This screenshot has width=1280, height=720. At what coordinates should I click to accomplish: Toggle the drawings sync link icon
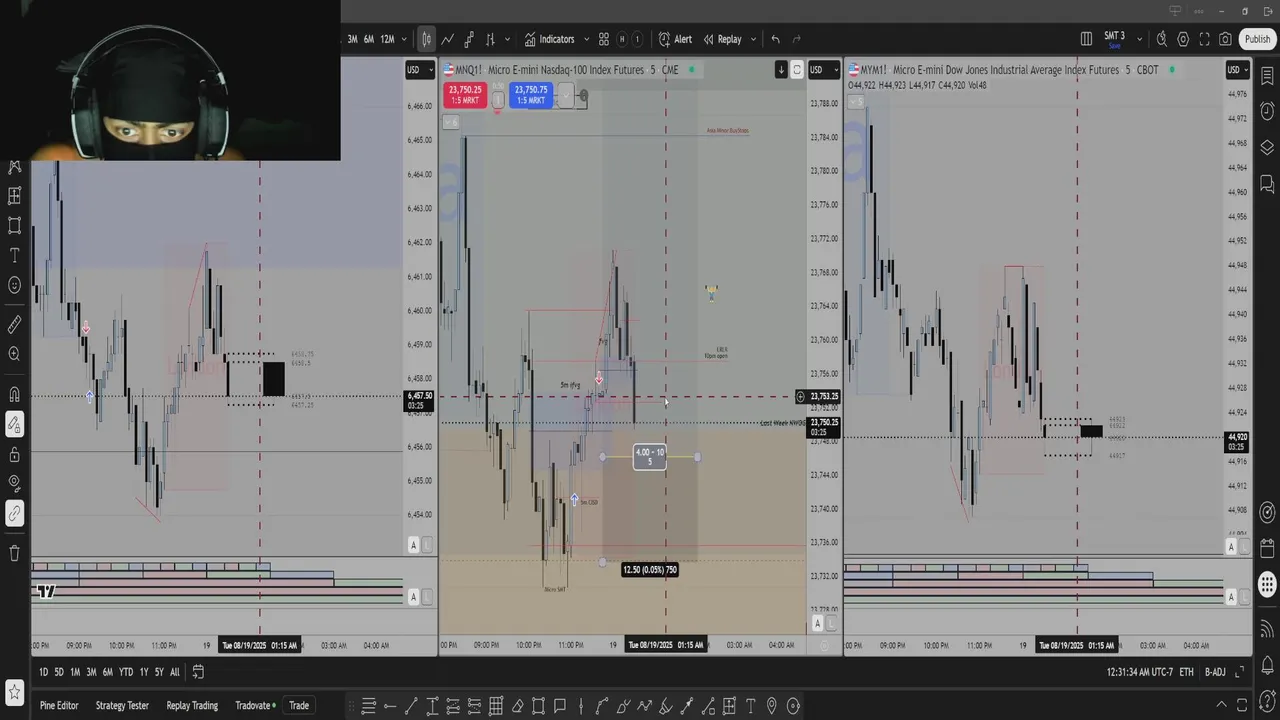click(x=14, y=514)
